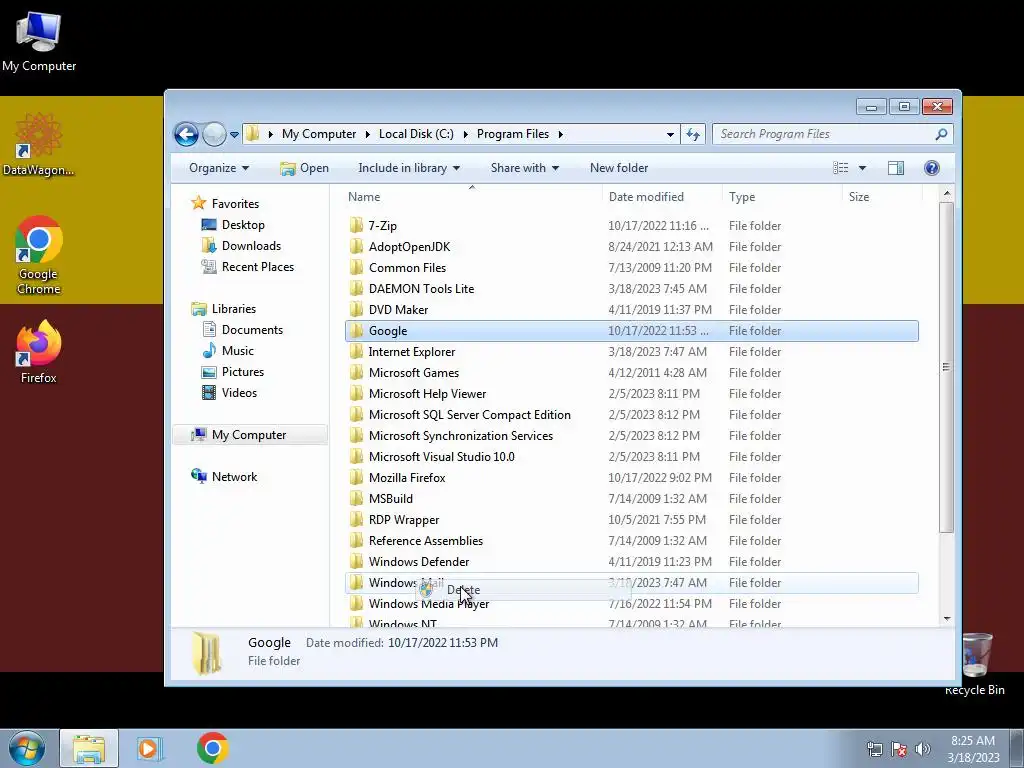Select the RDP Wrapper folder icon
1024x768 pixels.
point(356,520)
